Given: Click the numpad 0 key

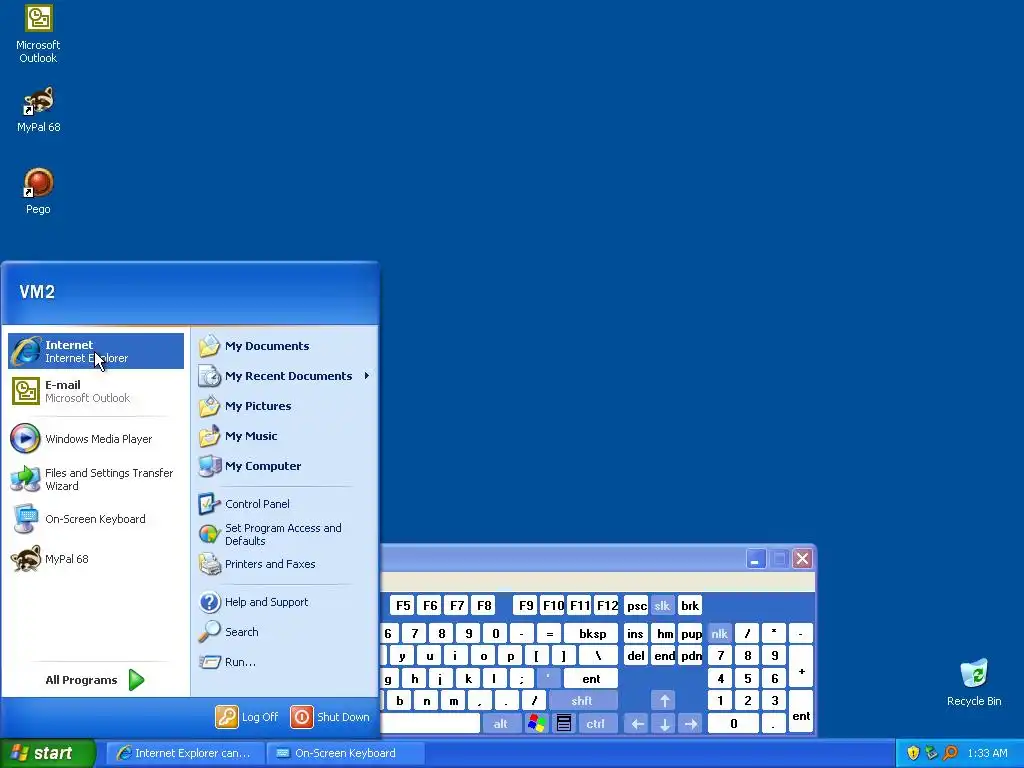Looking at the screenshot, I should click(733, 724).
